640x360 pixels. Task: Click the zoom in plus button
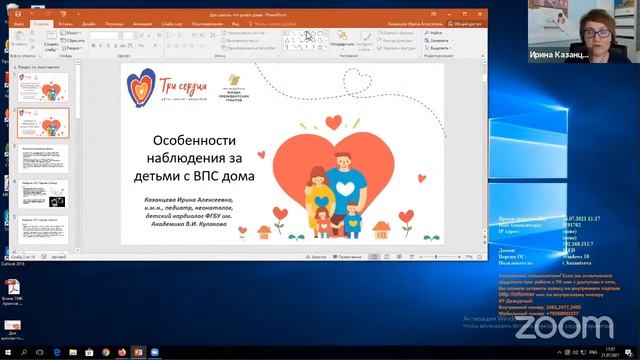[x=460, y=257]
